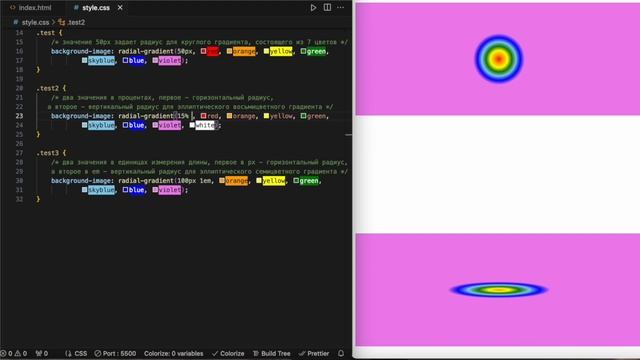This screenshot has height=360, width=640.
Task: Switch to the index.html tab
Action: [x=31, y=8]
